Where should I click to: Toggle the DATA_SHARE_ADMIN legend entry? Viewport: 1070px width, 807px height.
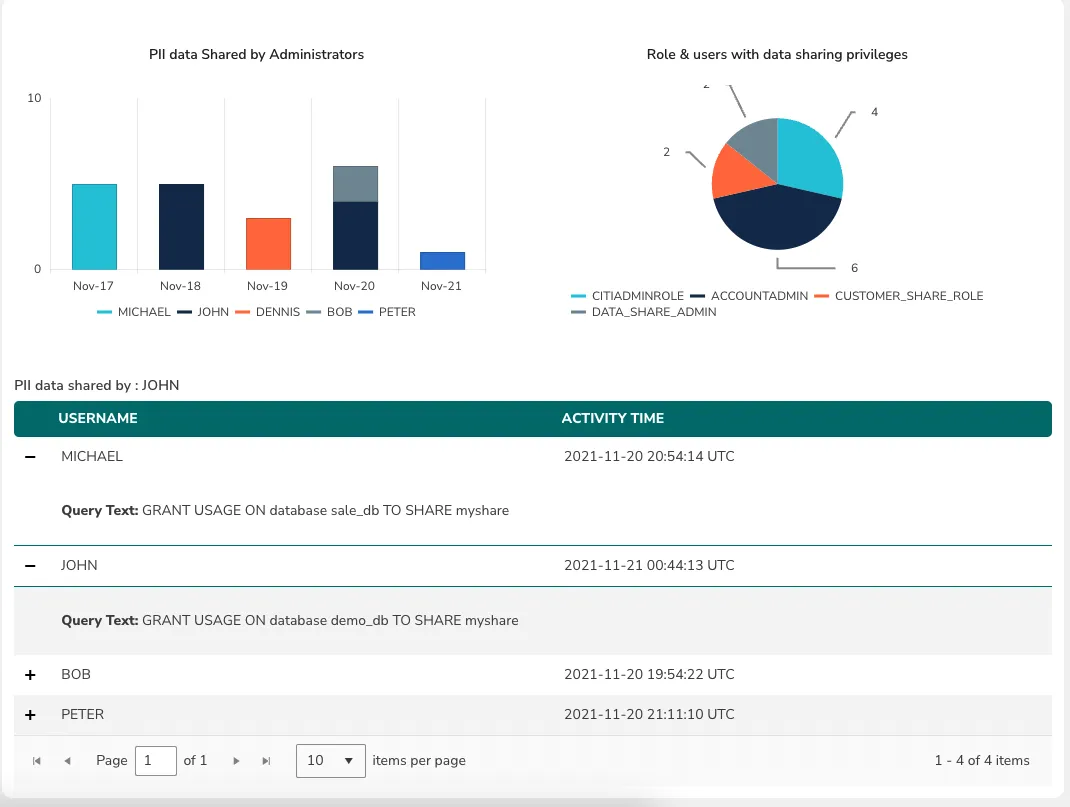580,312
